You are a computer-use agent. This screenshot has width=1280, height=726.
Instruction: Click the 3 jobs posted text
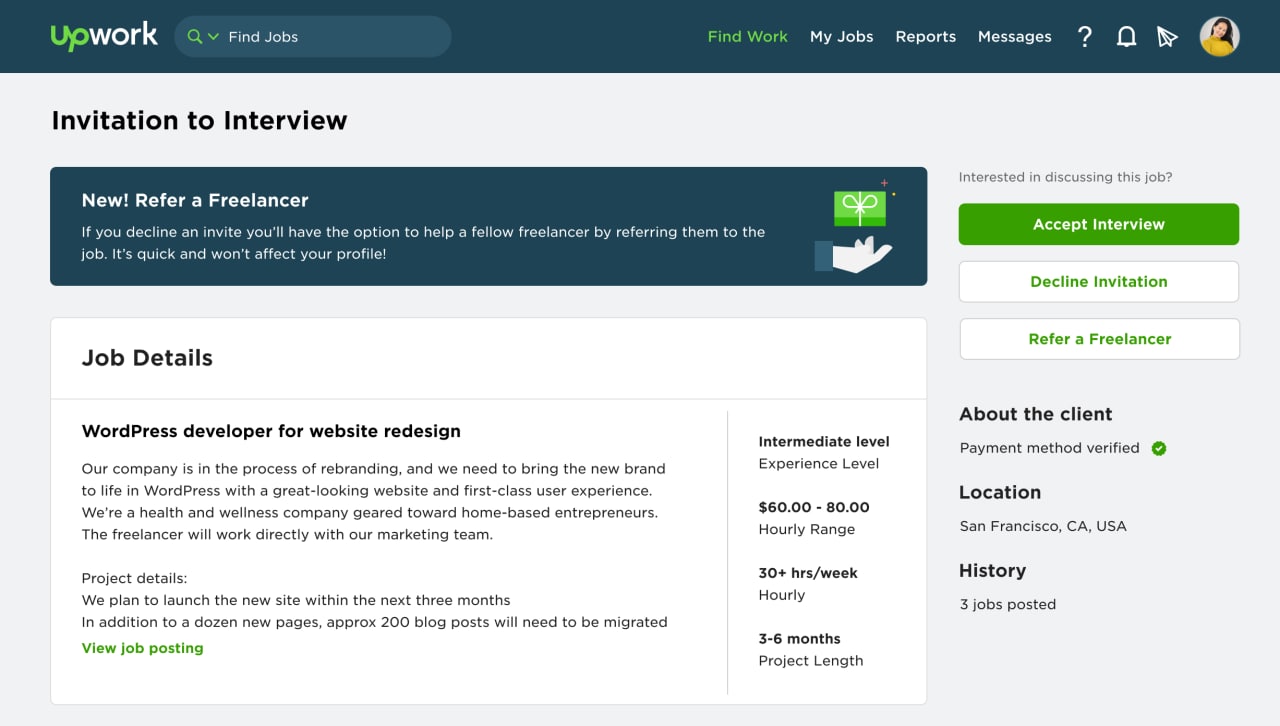(x=1007, y=604)
